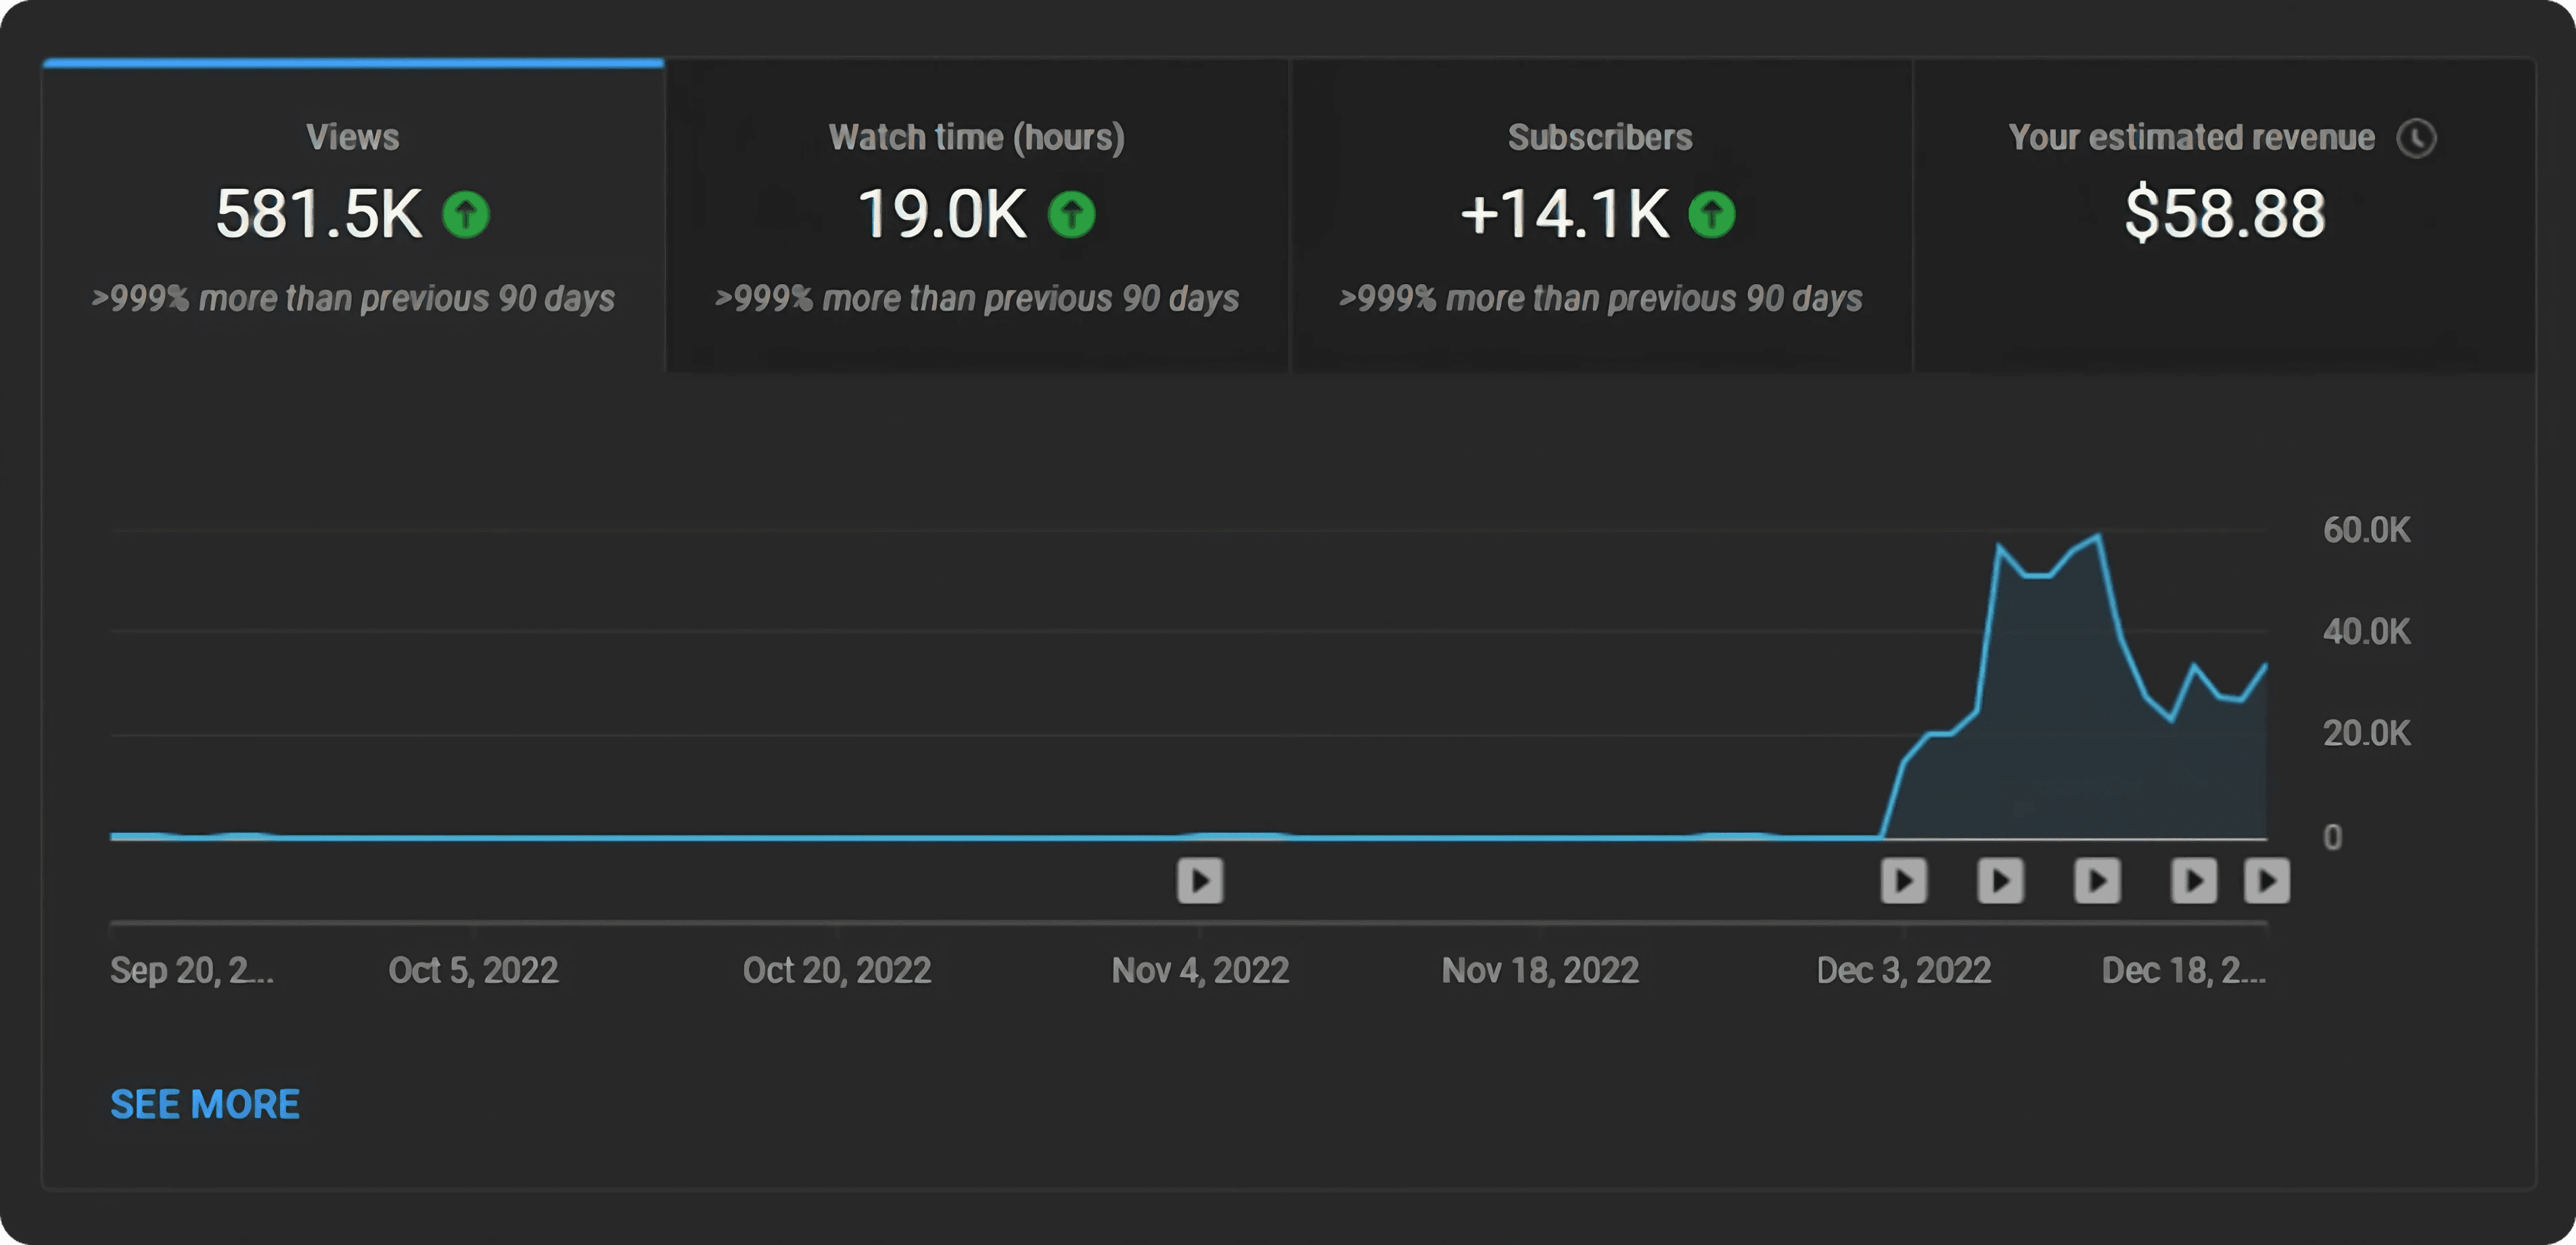Open video marker above Dec 3, 2022

[1904, 881]
